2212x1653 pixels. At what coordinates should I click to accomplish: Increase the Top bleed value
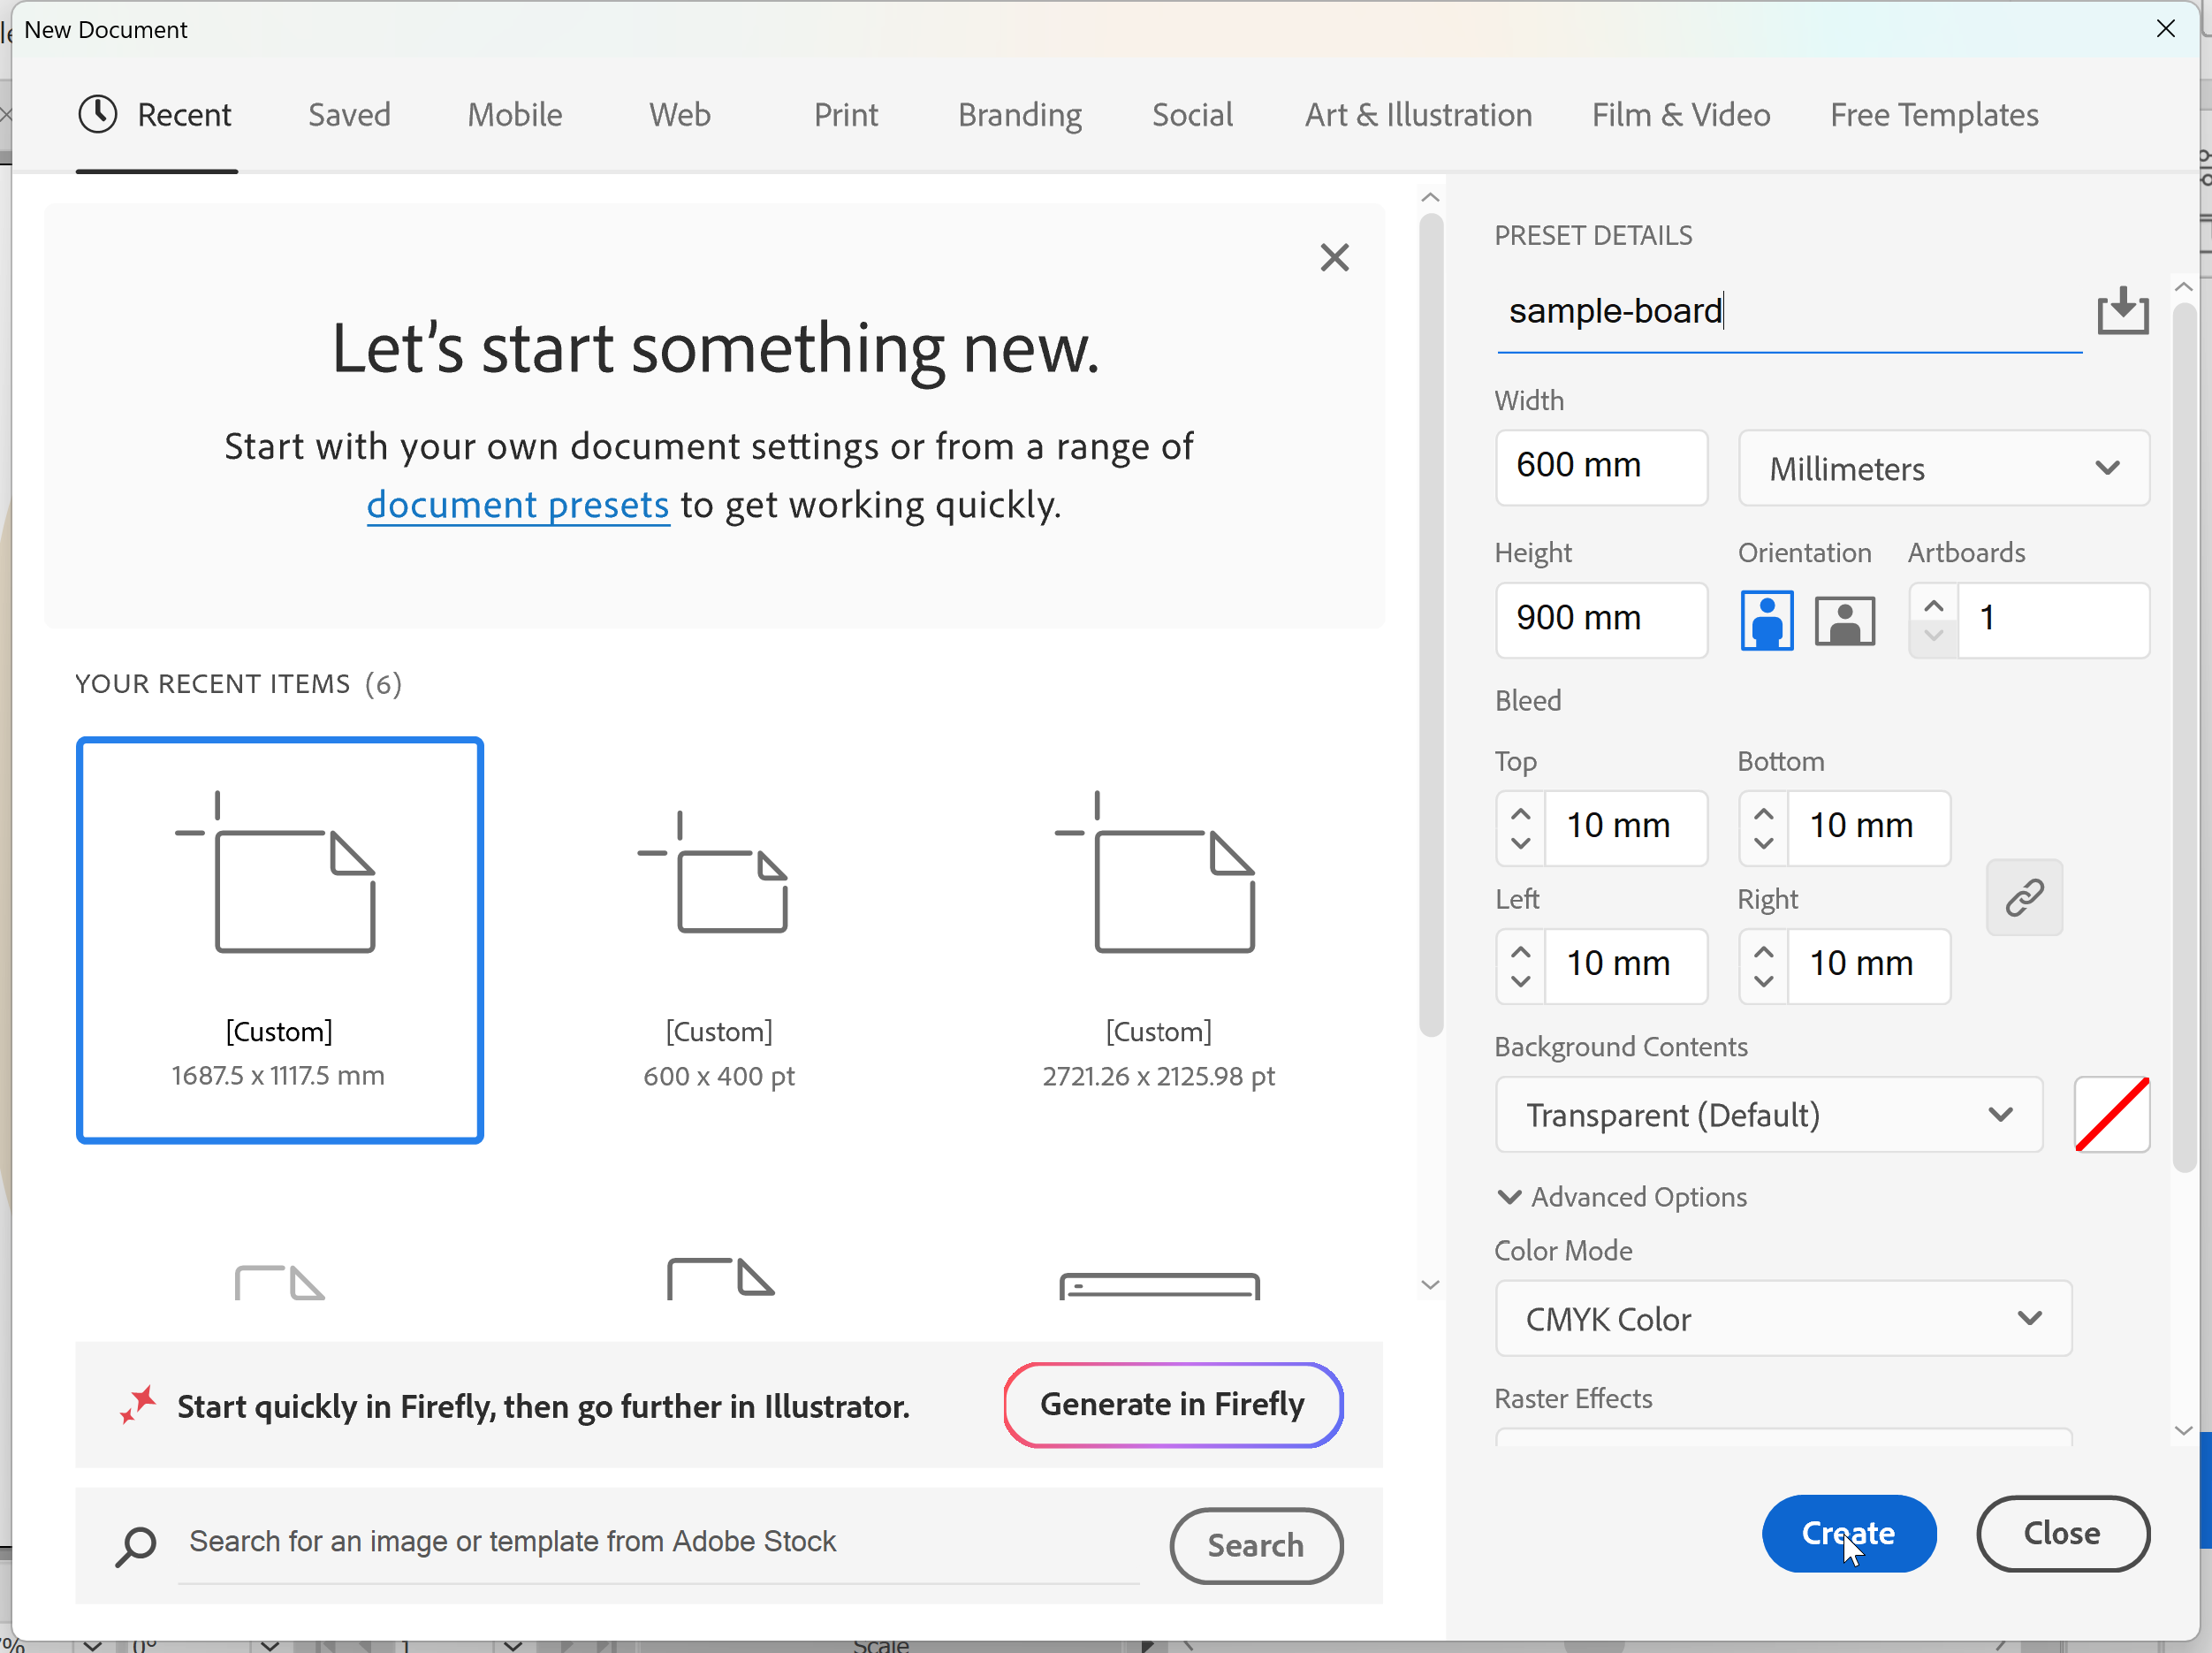tap(1520, 814)
